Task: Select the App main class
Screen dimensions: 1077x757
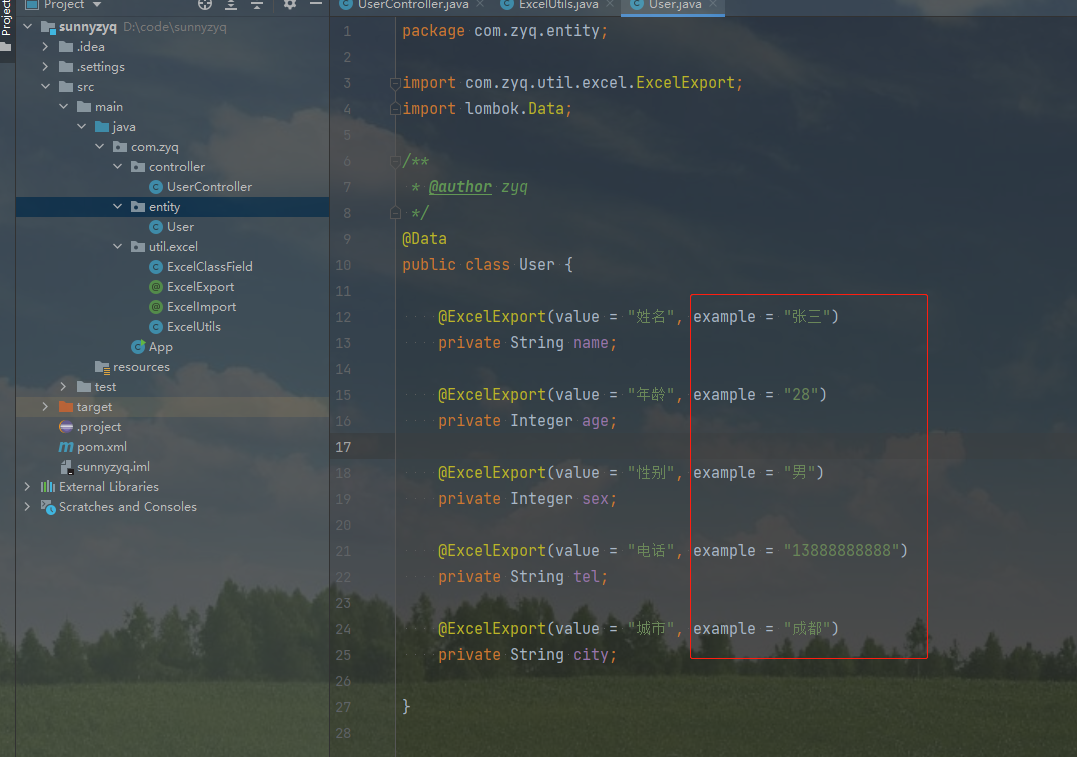Action: tap(160, 347)
